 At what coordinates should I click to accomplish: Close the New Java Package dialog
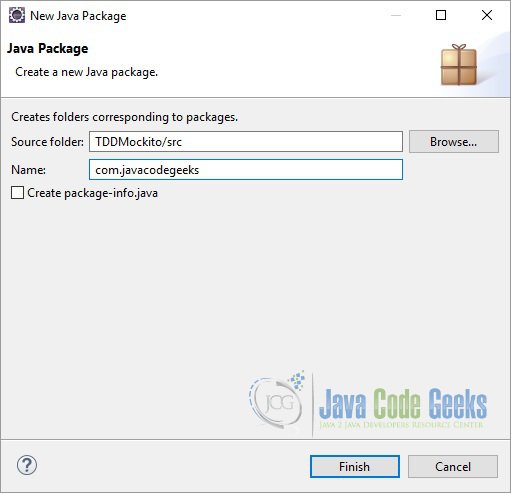[x=487, y=15]
